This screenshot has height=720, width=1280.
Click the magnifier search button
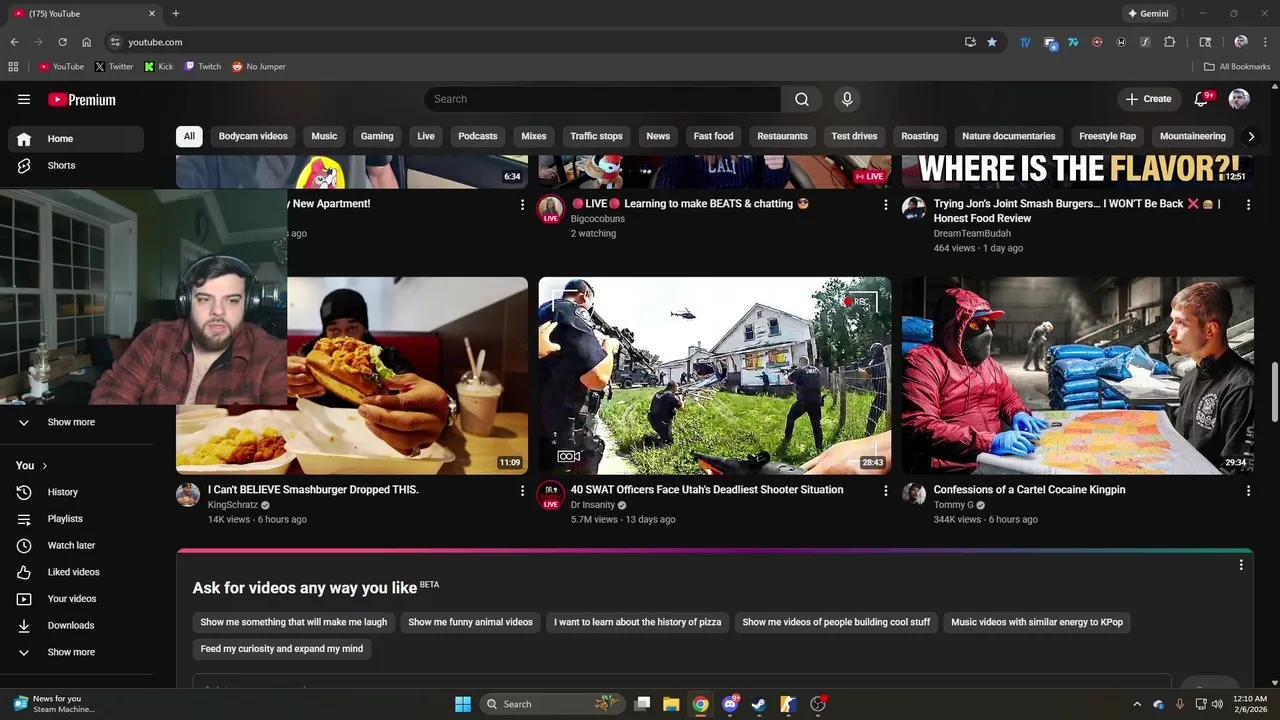click(x=802, y=99)
